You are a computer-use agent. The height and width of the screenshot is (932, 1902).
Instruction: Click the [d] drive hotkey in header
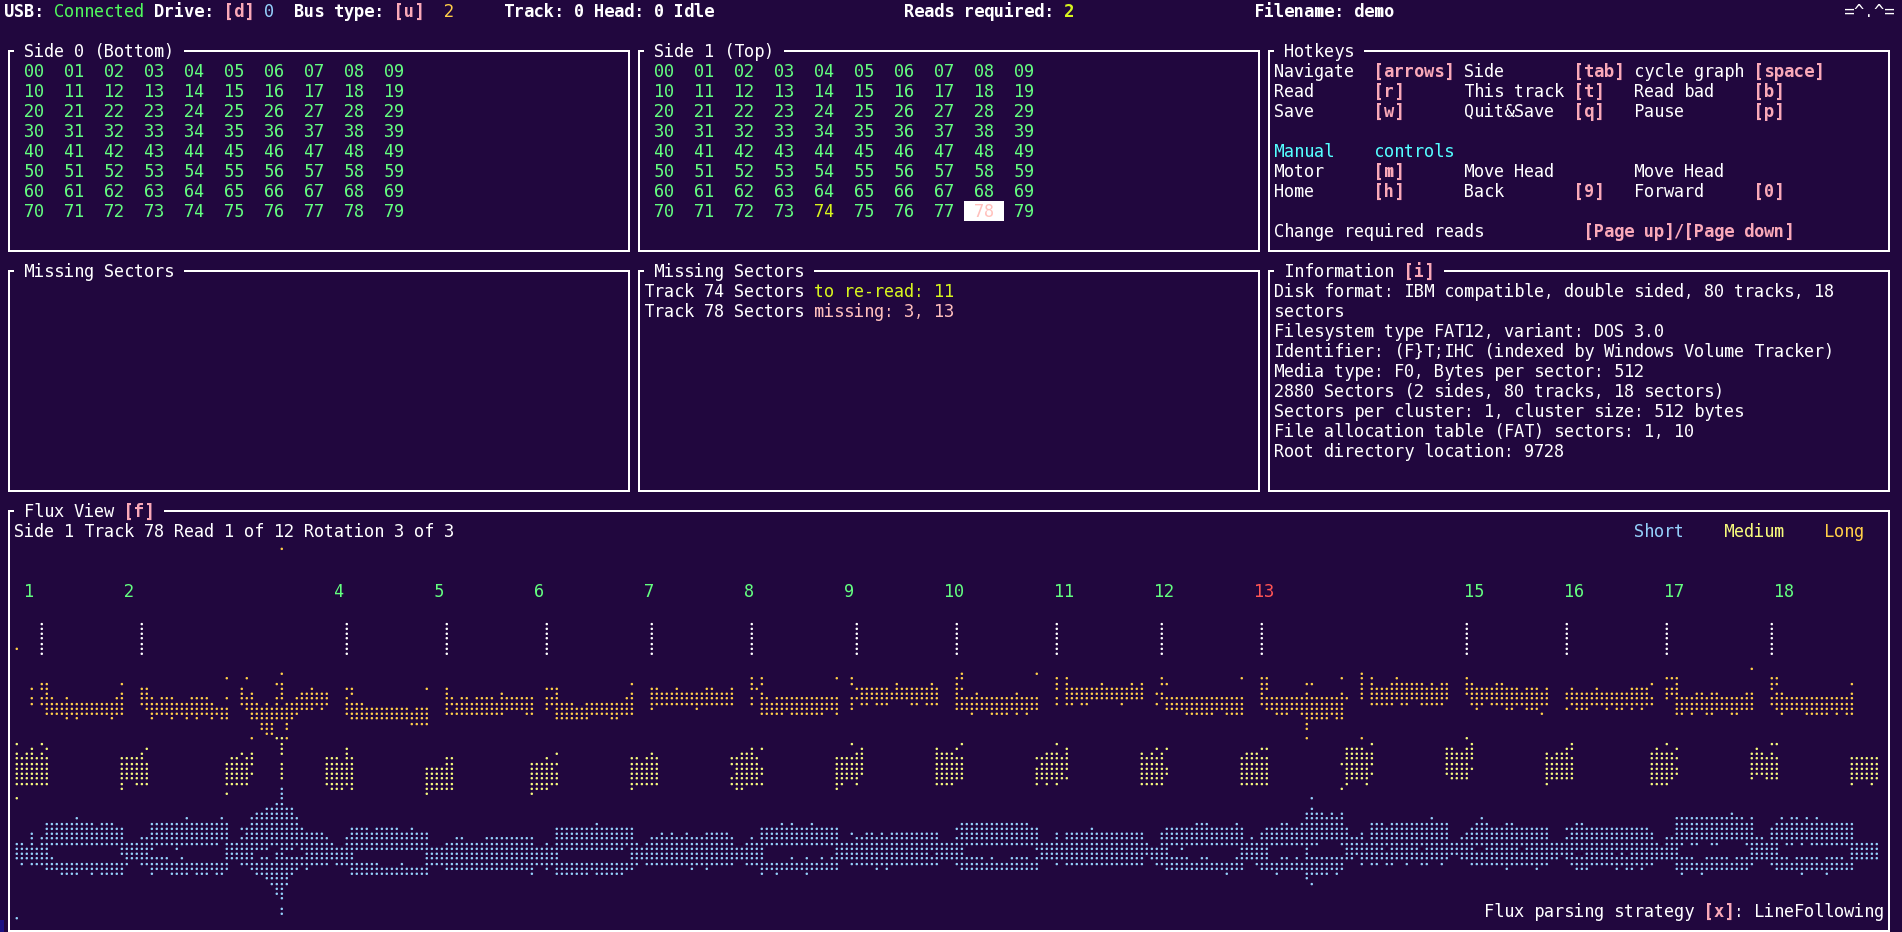239,11
